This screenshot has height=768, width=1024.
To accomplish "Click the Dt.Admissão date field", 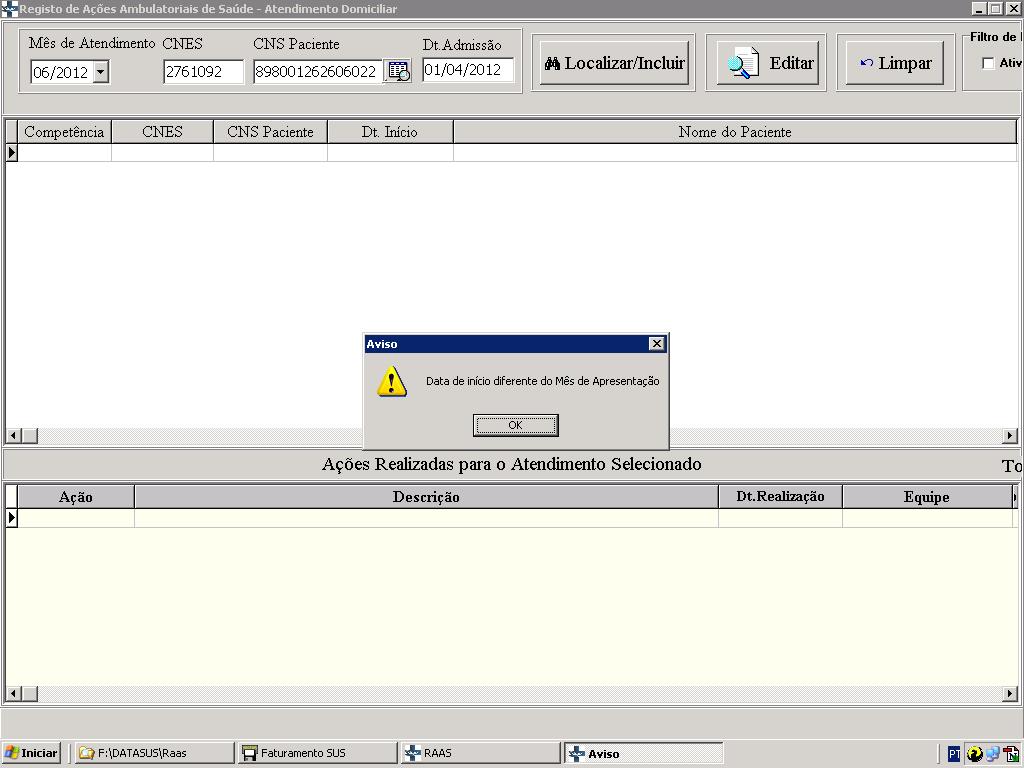I will point(467,70).
